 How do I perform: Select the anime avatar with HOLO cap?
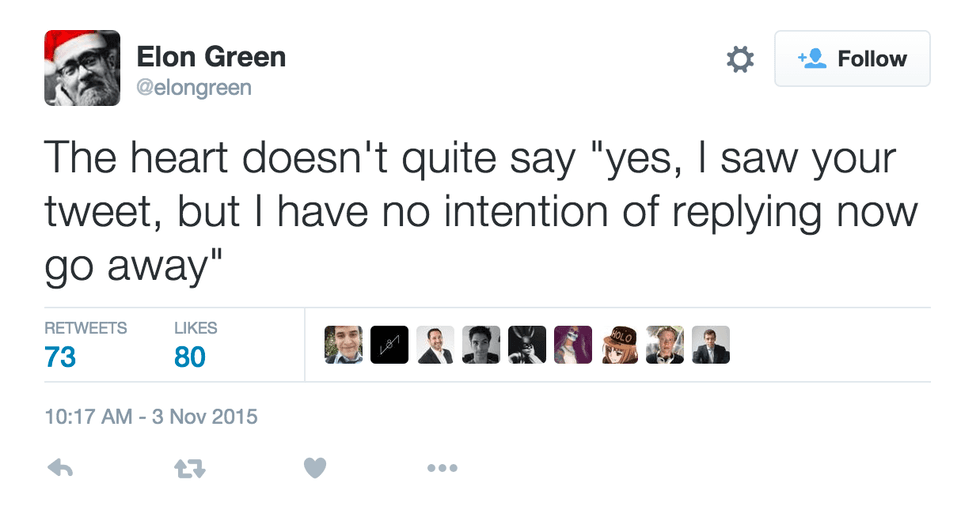click(x=620, y=345)
